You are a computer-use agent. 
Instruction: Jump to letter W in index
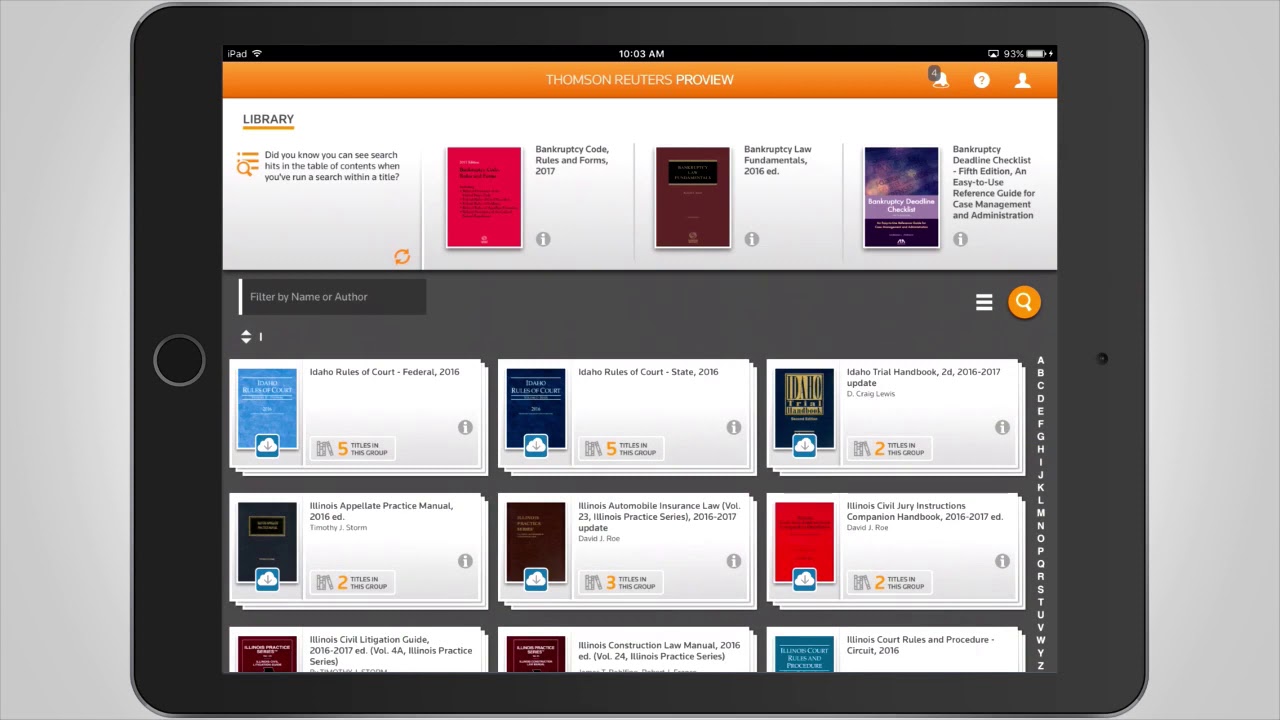point(1040,640)
